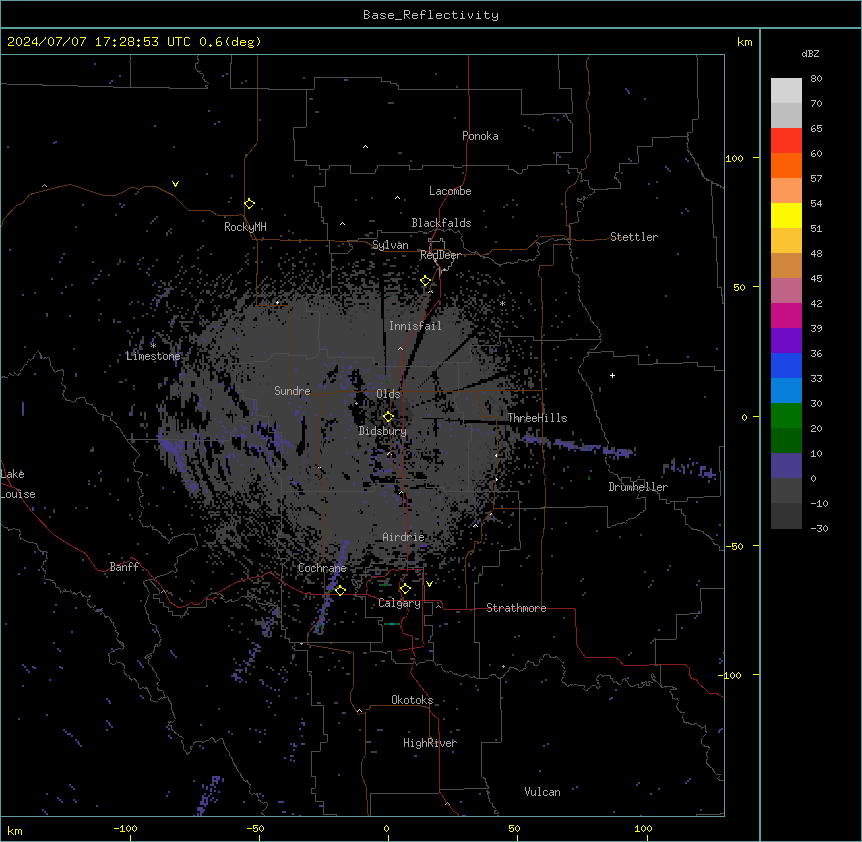This screenshot has height=842, width=862.
Task: Click the blue 36 dBZ color swatch
Action: click(x=786, y=365)
